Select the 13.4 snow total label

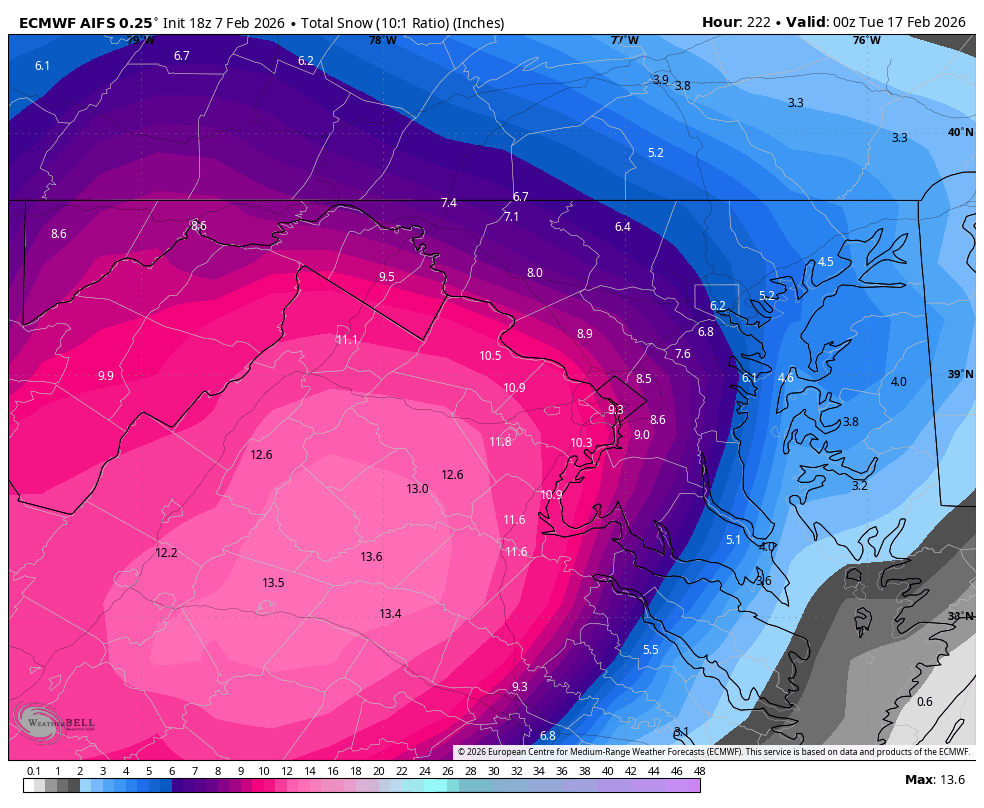click(390, 614)
